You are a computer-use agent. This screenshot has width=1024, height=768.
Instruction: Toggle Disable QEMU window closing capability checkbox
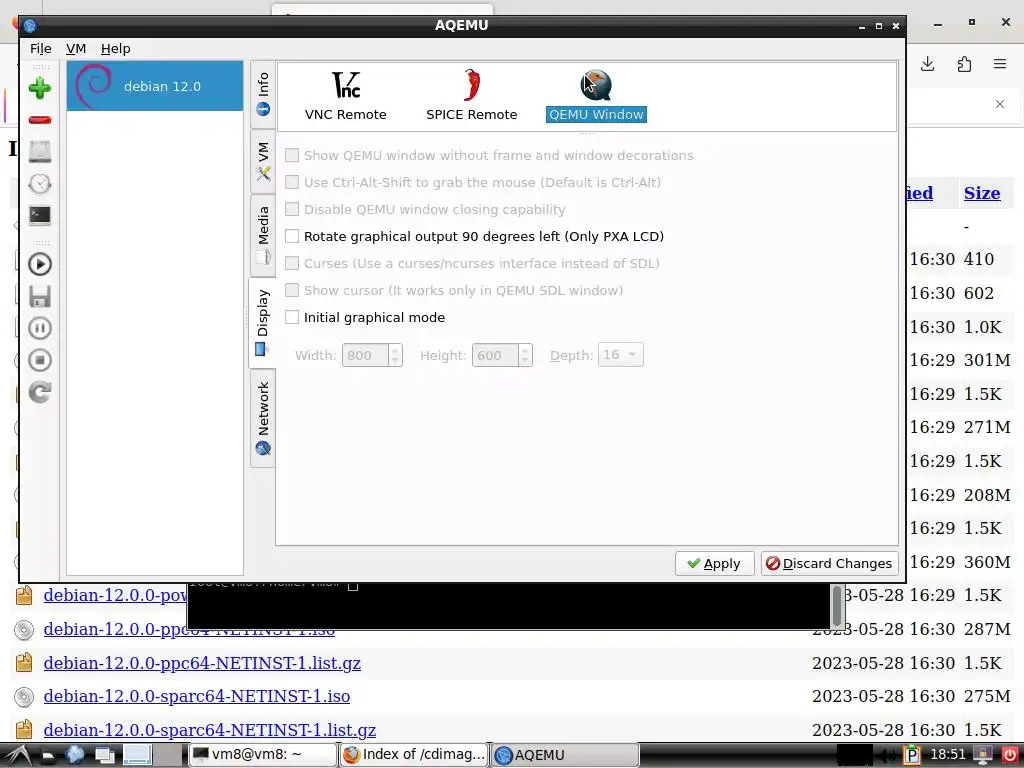tap(292, 209)
